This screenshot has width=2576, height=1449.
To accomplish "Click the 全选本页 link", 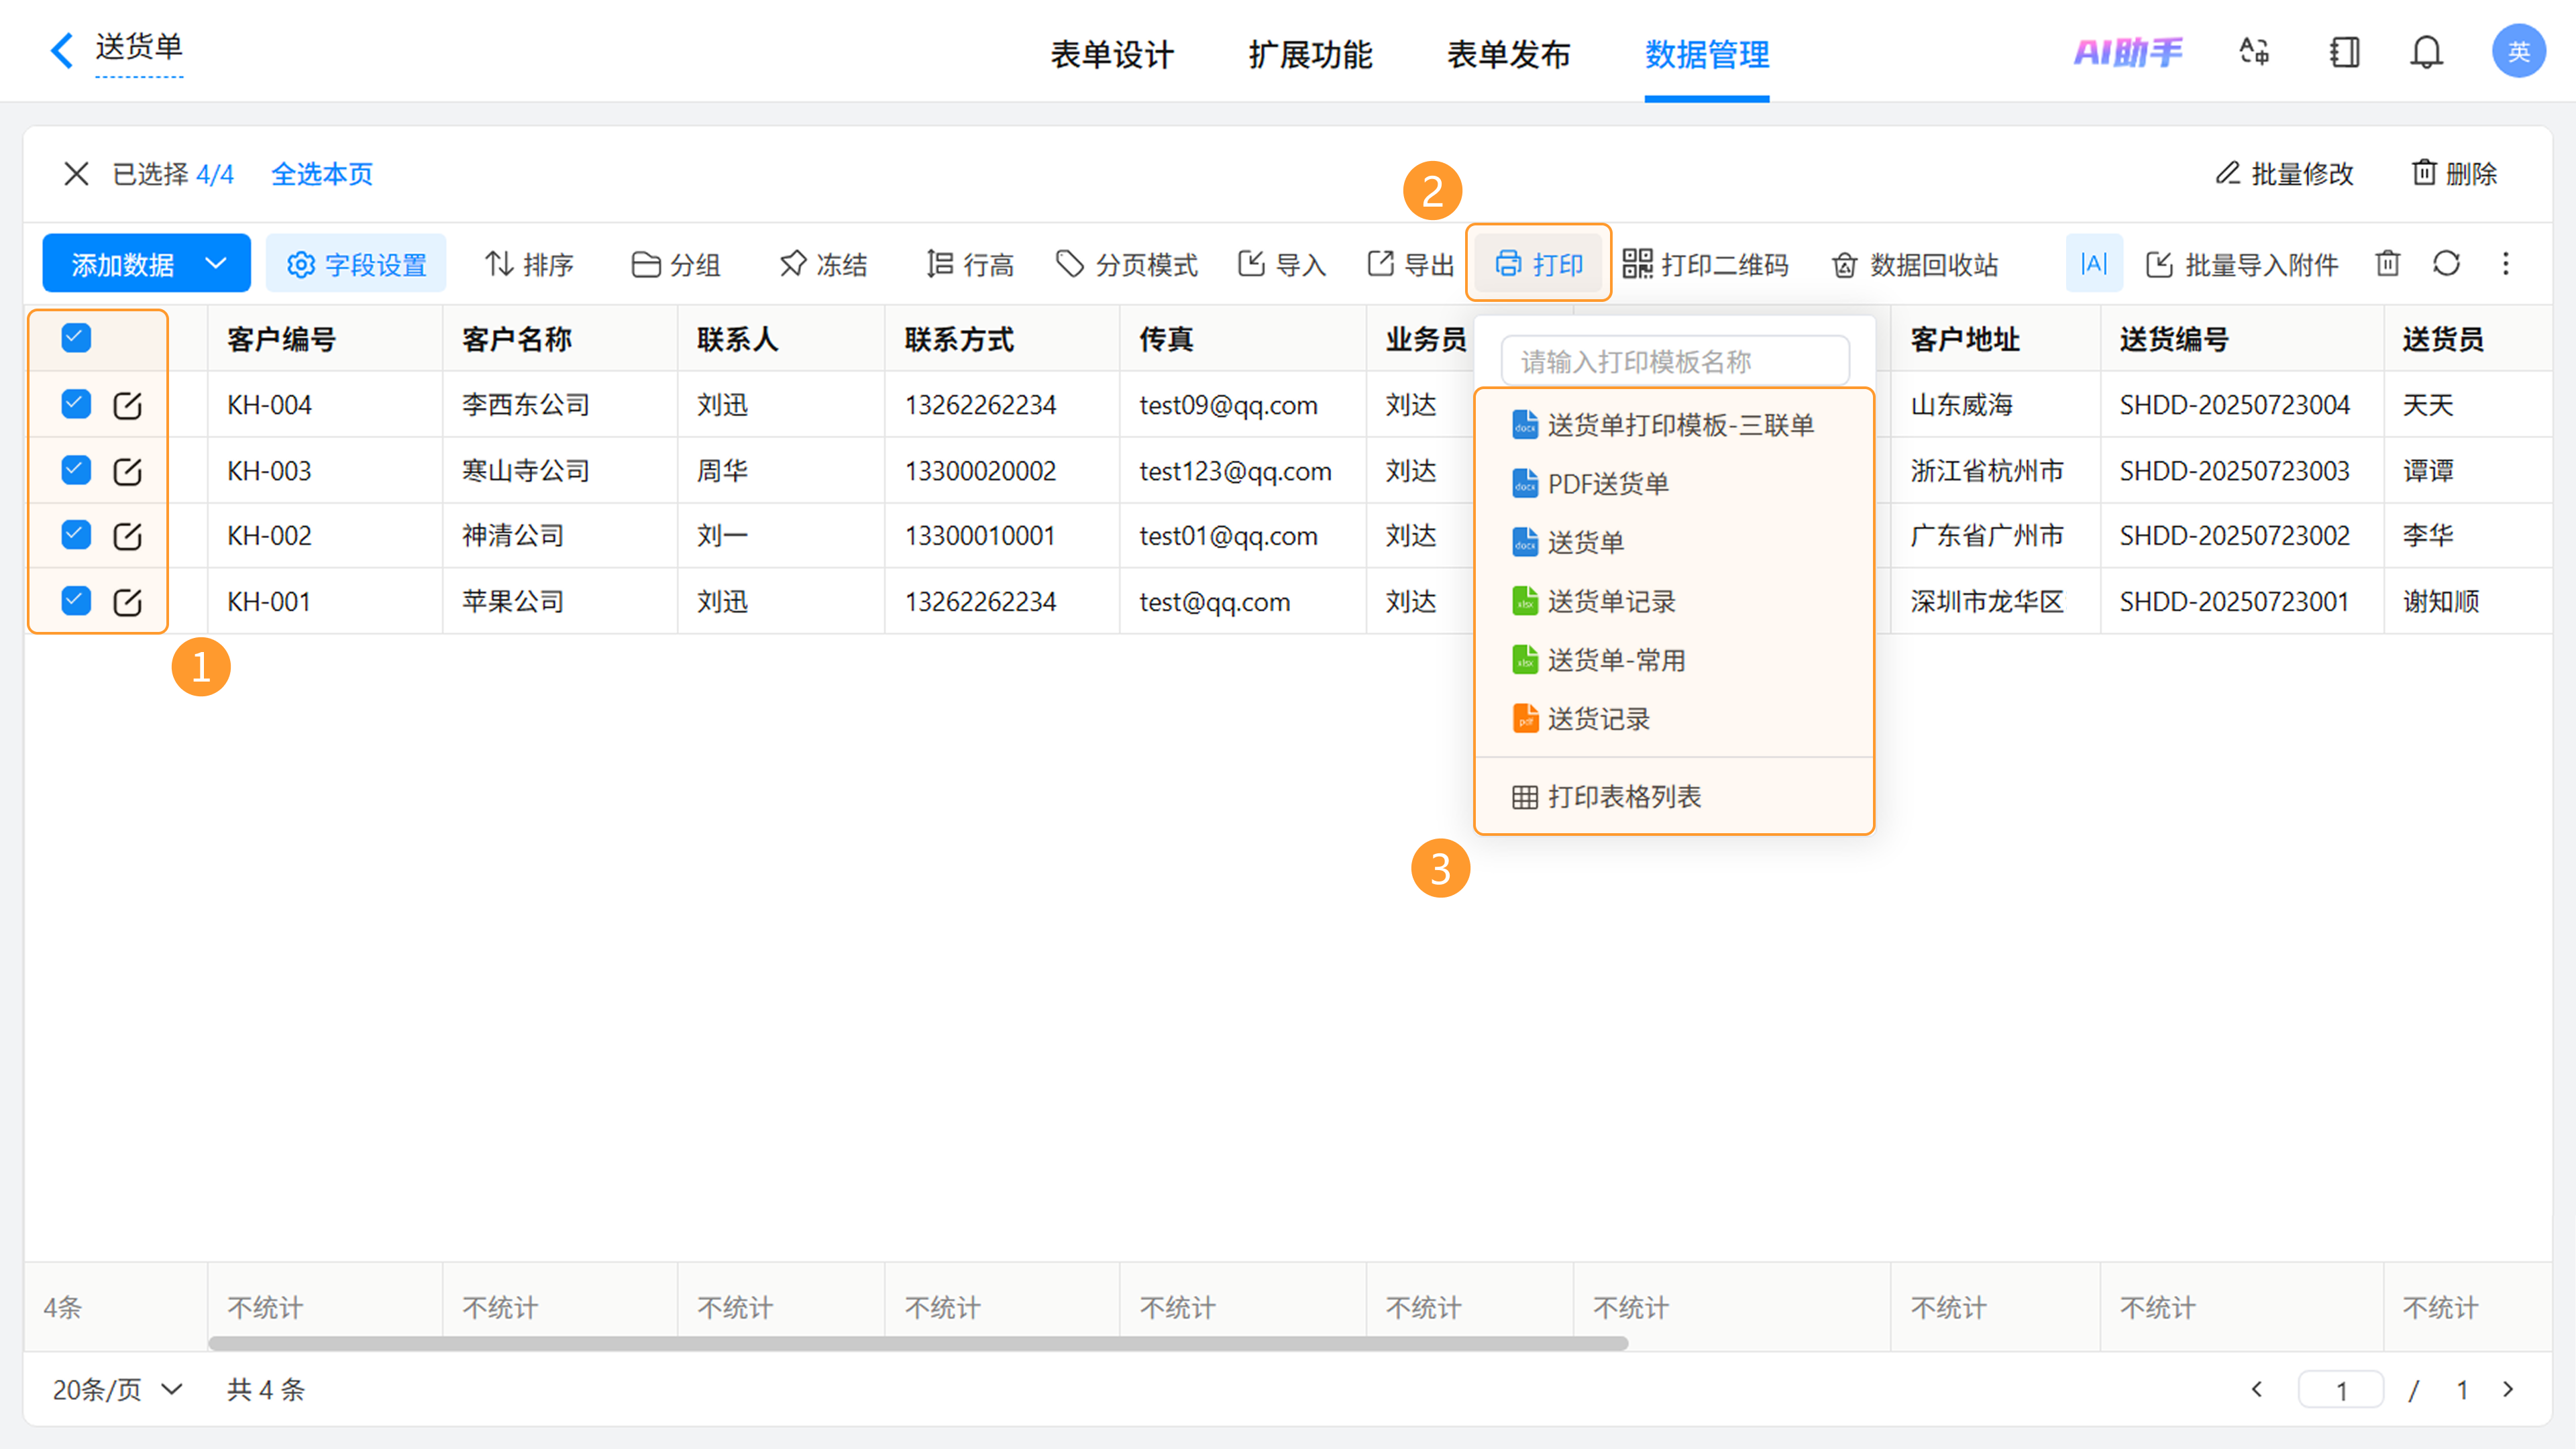I will (322, 174).
